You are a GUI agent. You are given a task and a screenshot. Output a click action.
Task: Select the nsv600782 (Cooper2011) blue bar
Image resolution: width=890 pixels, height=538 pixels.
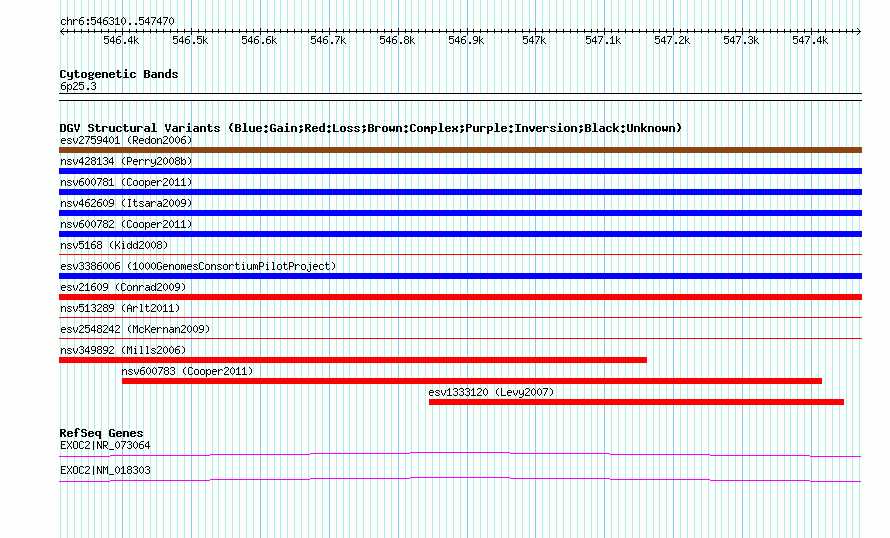(x=460, y=234)
